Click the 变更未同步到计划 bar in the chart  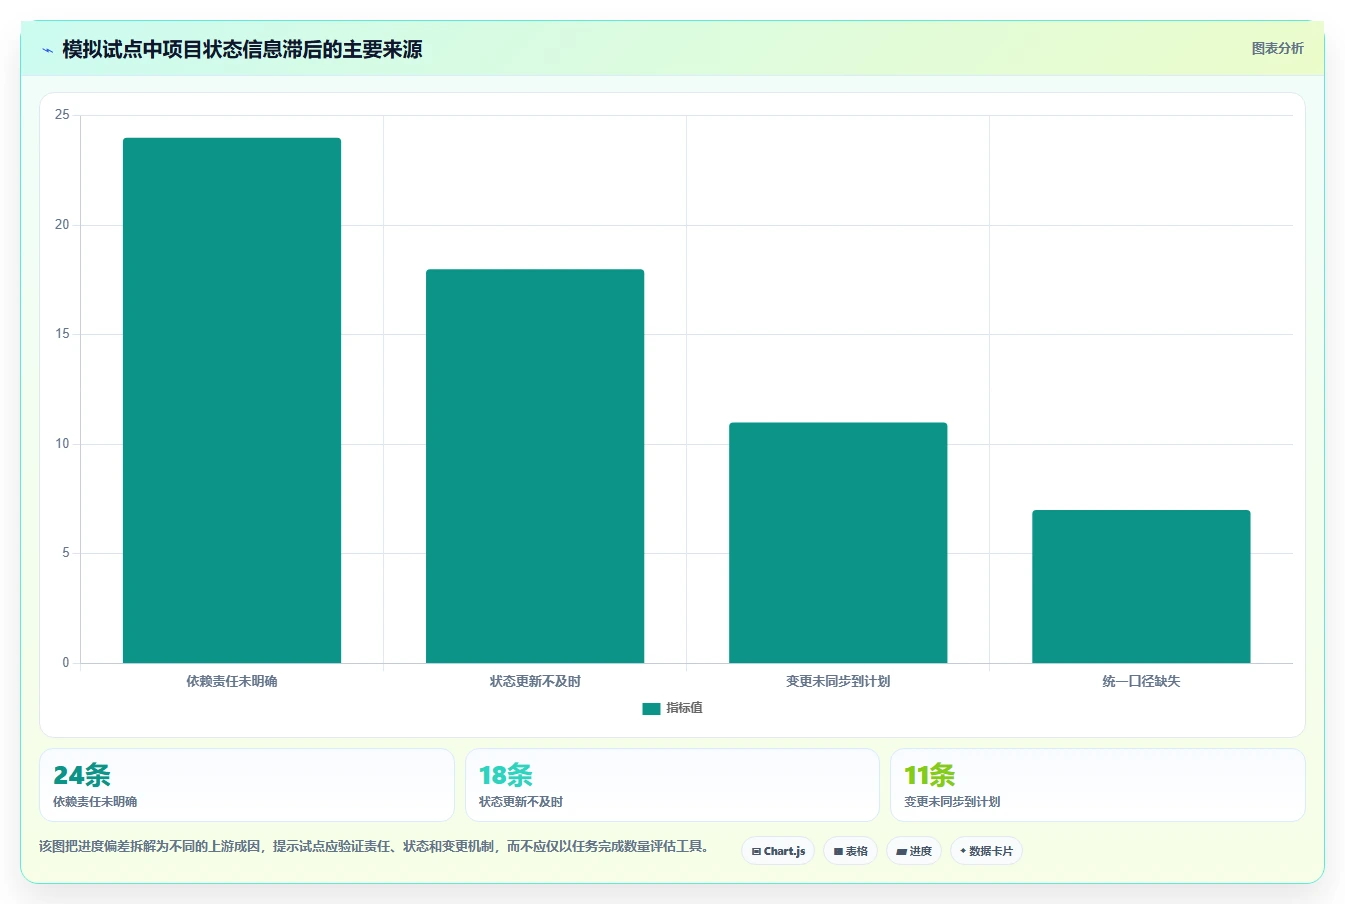pos(838,542)
